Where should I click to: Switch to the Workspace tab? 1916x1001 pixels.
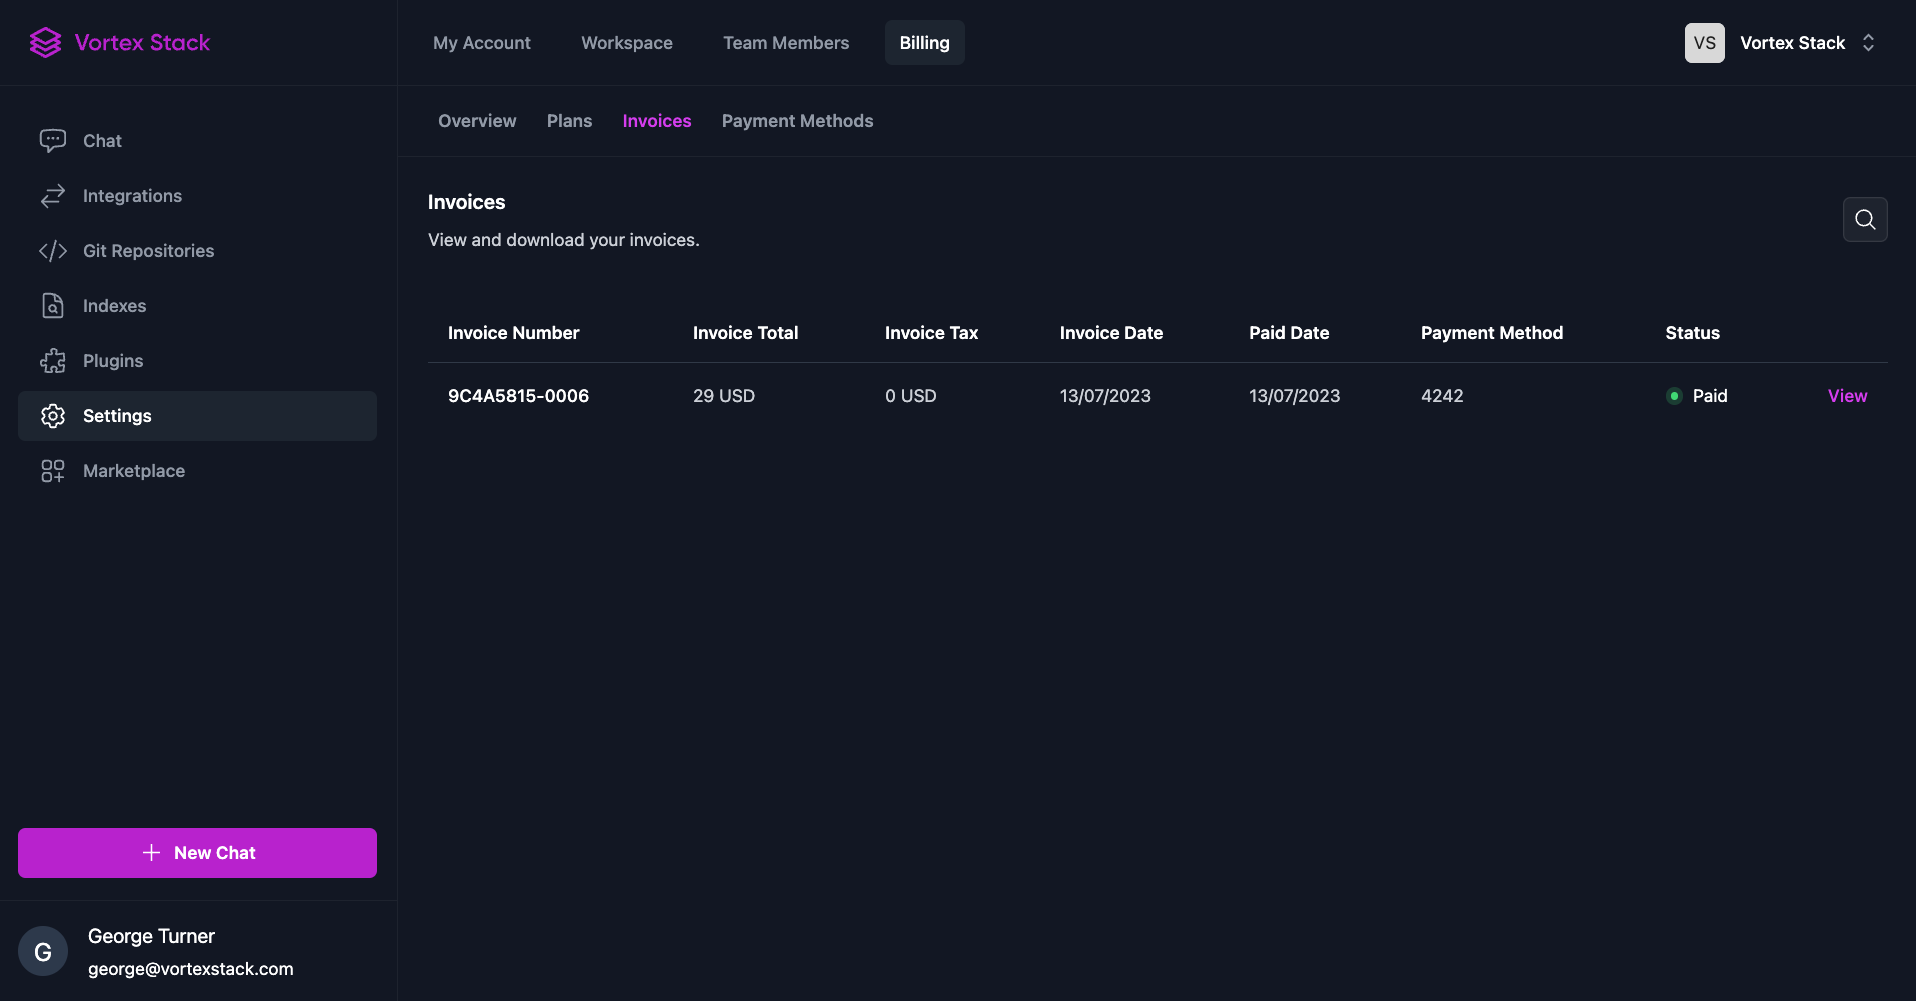pyautogui.click(x=627, y=43)
